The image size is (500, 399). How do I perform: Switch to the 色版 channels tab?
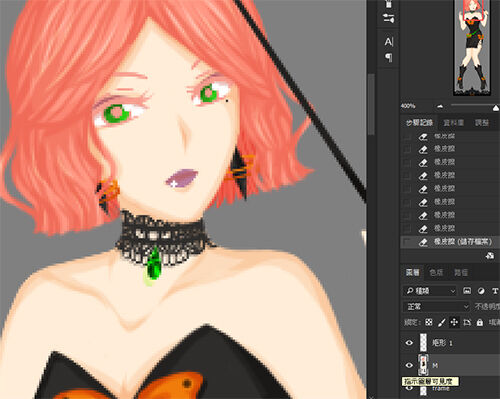pyautogui.click(x=436, y=273)
